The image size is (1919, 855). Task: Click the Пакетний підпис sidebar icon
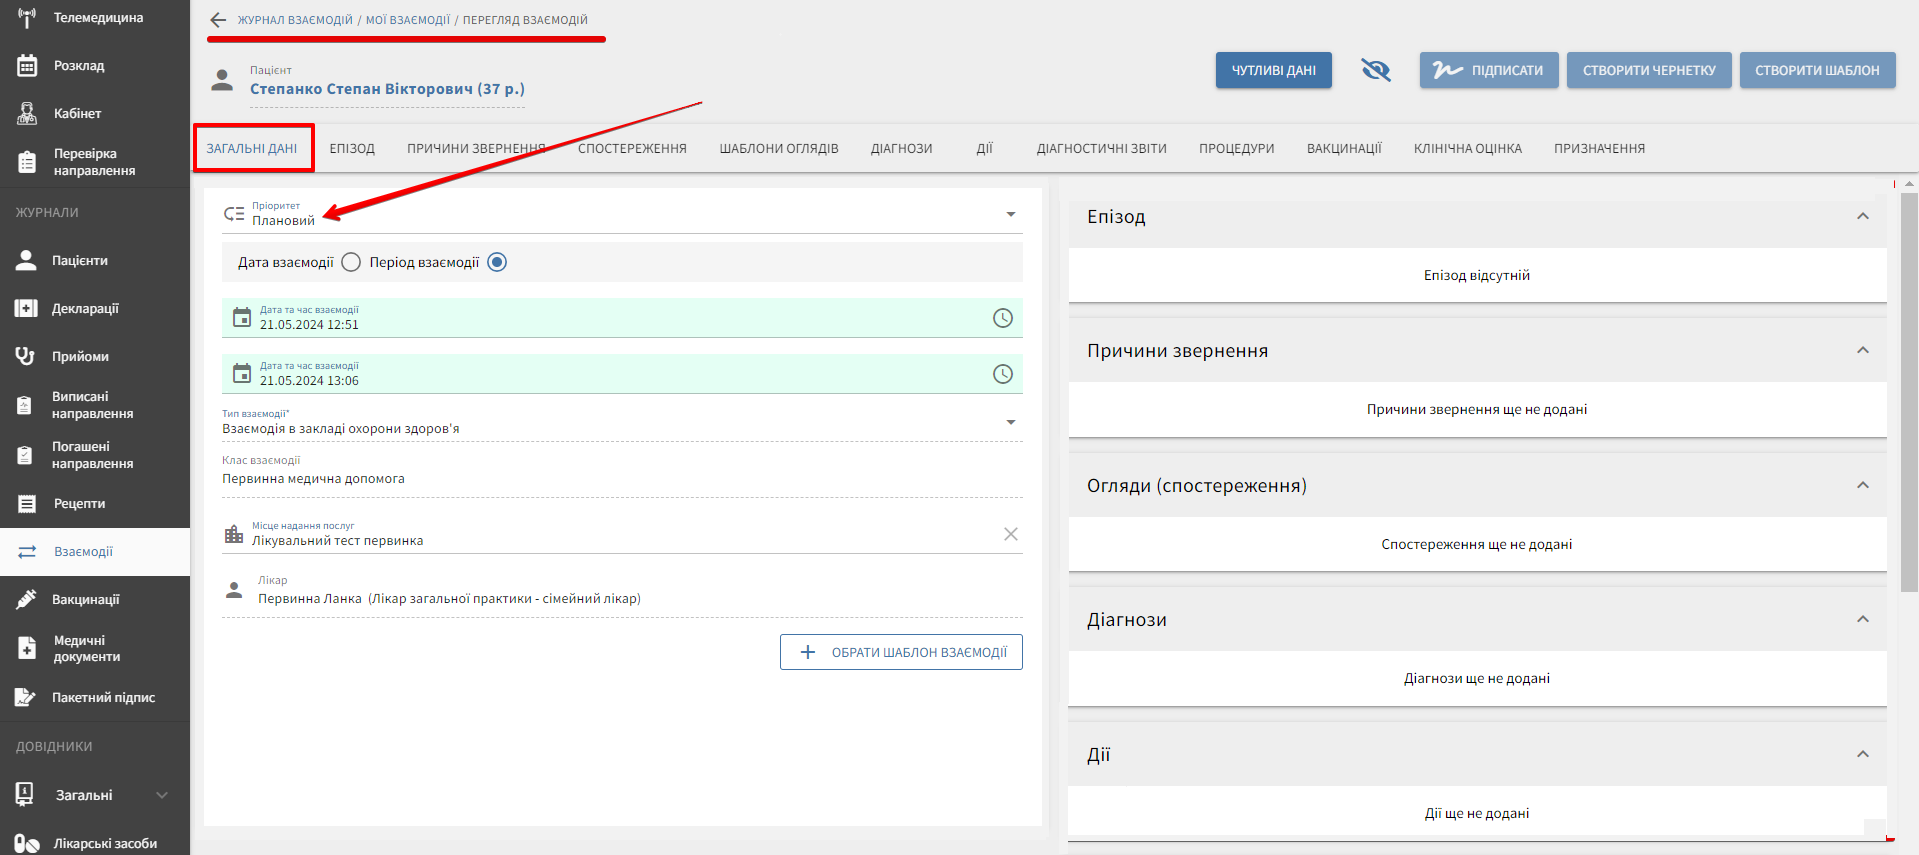click(27, 698)
